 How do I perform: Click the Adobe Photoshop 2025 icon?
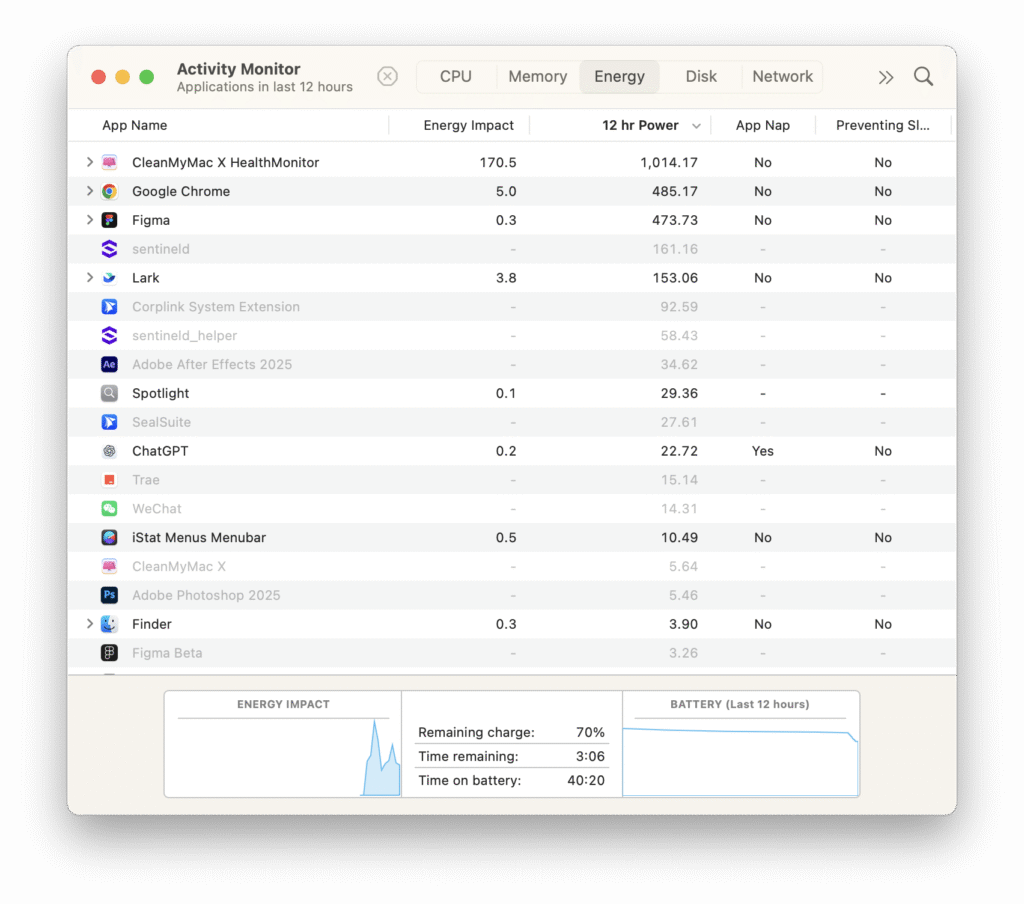coord(109,595)
